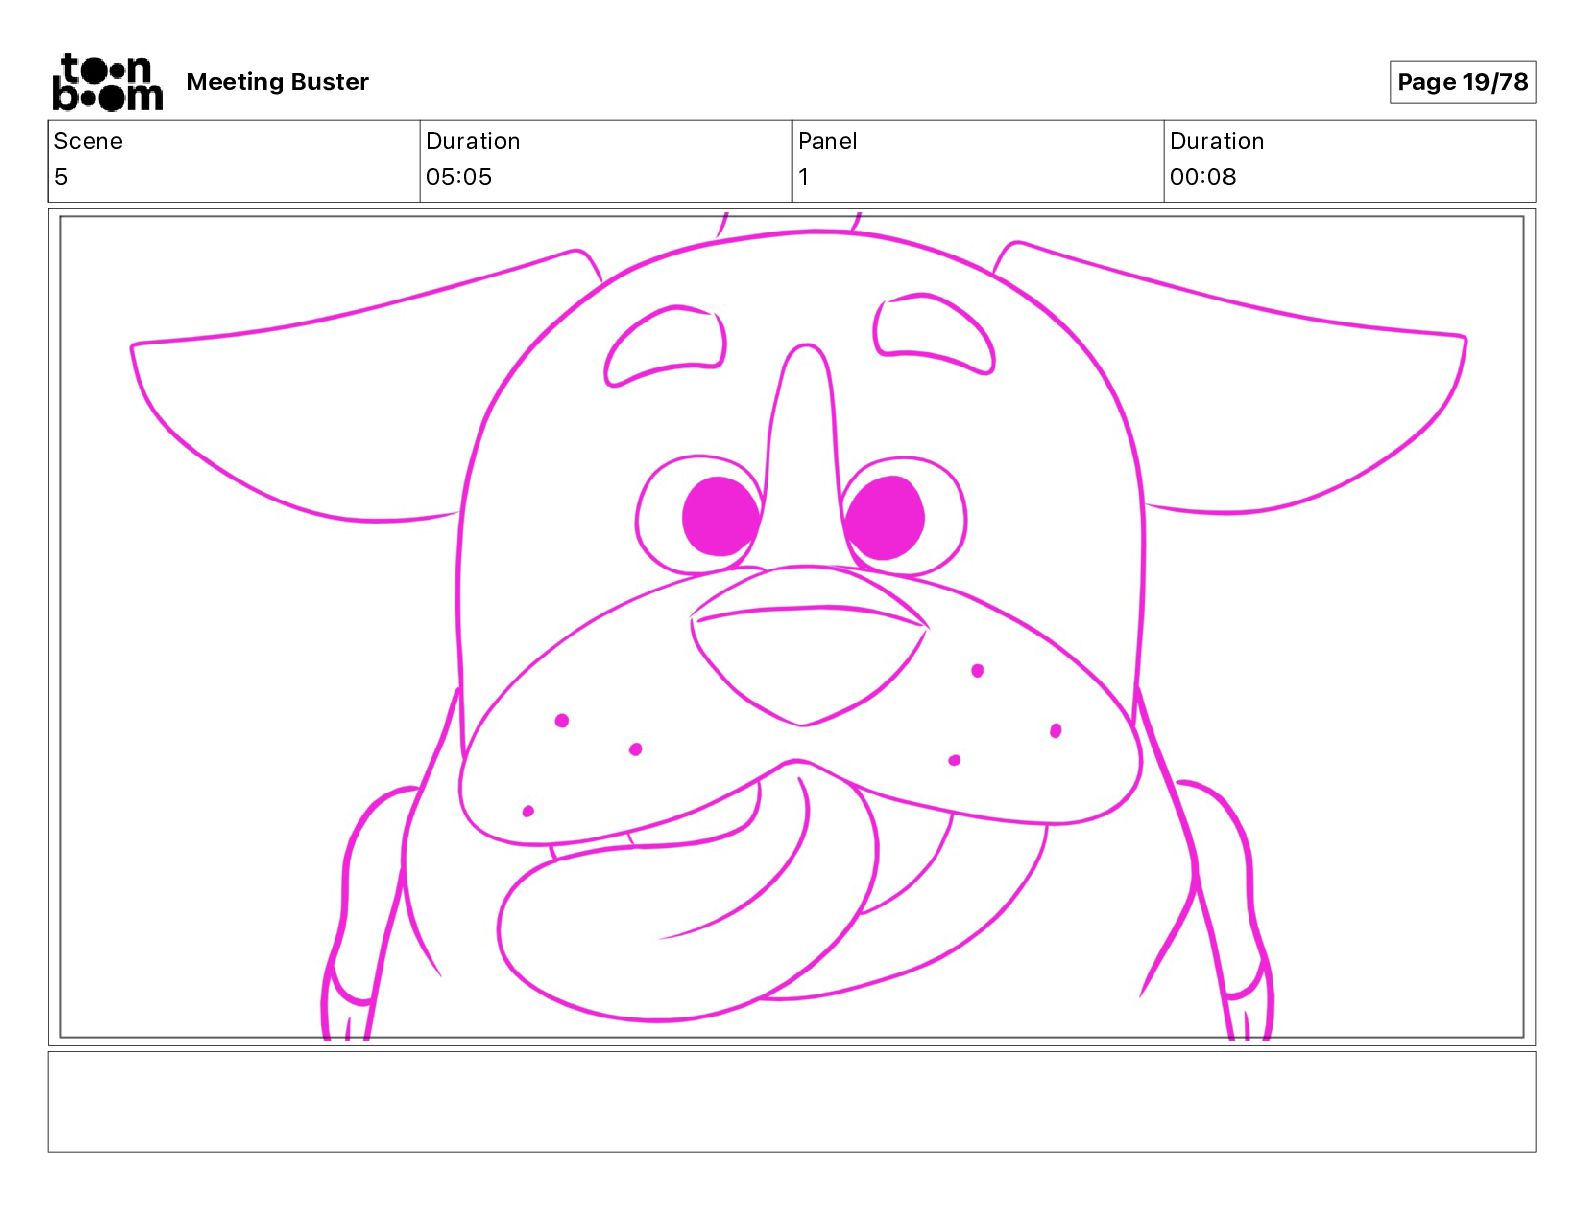Click the Toon Boom logo
Viewport: 1584px width, 1224px height.
tap(107, 82)
